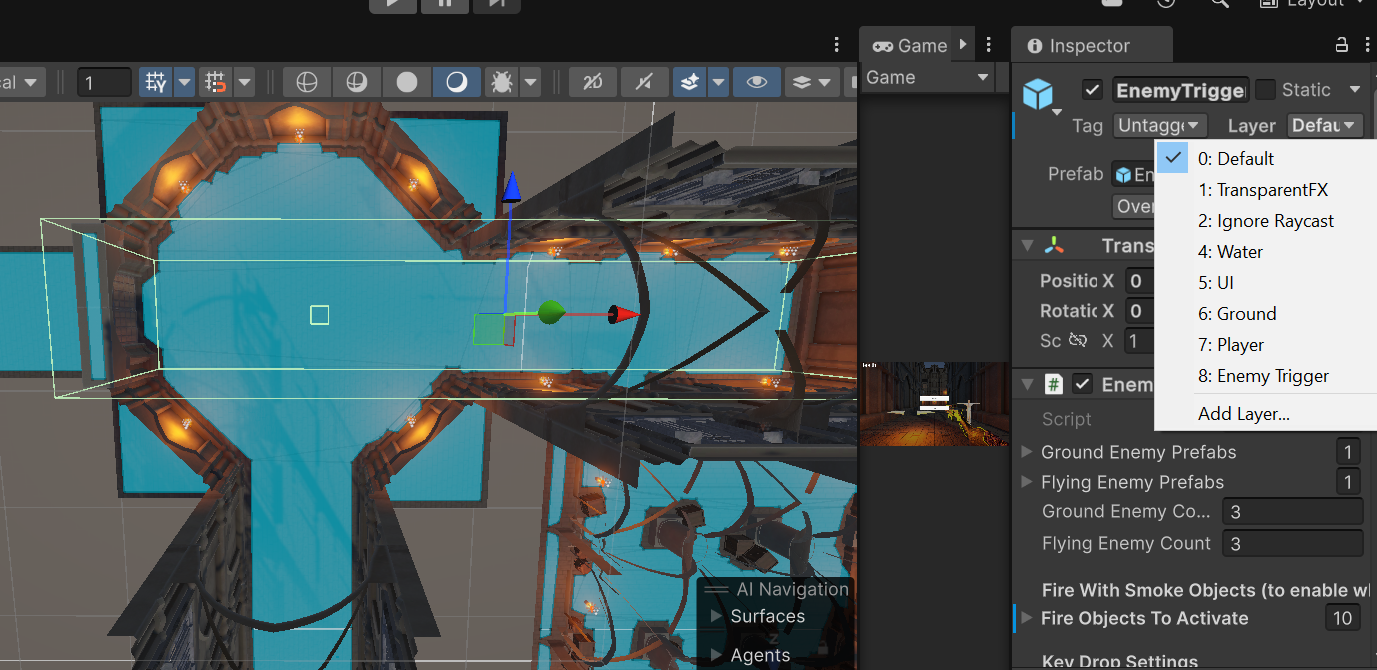Image resolution: width=1377 pixels, height=670 pixels.
Task: Select the 8: Enemy Trigger layer entry
Action: point(1262,375)
